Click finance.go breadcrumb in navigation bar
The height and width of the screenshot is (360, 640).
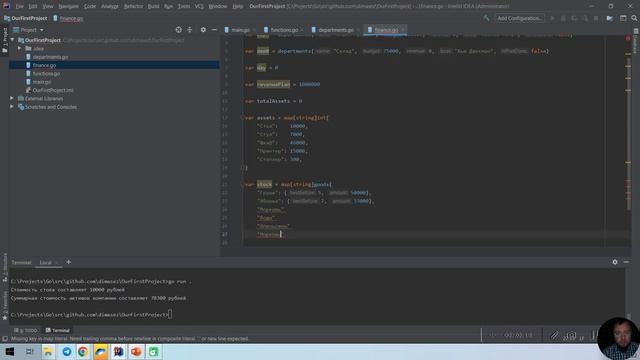(68, 18)
